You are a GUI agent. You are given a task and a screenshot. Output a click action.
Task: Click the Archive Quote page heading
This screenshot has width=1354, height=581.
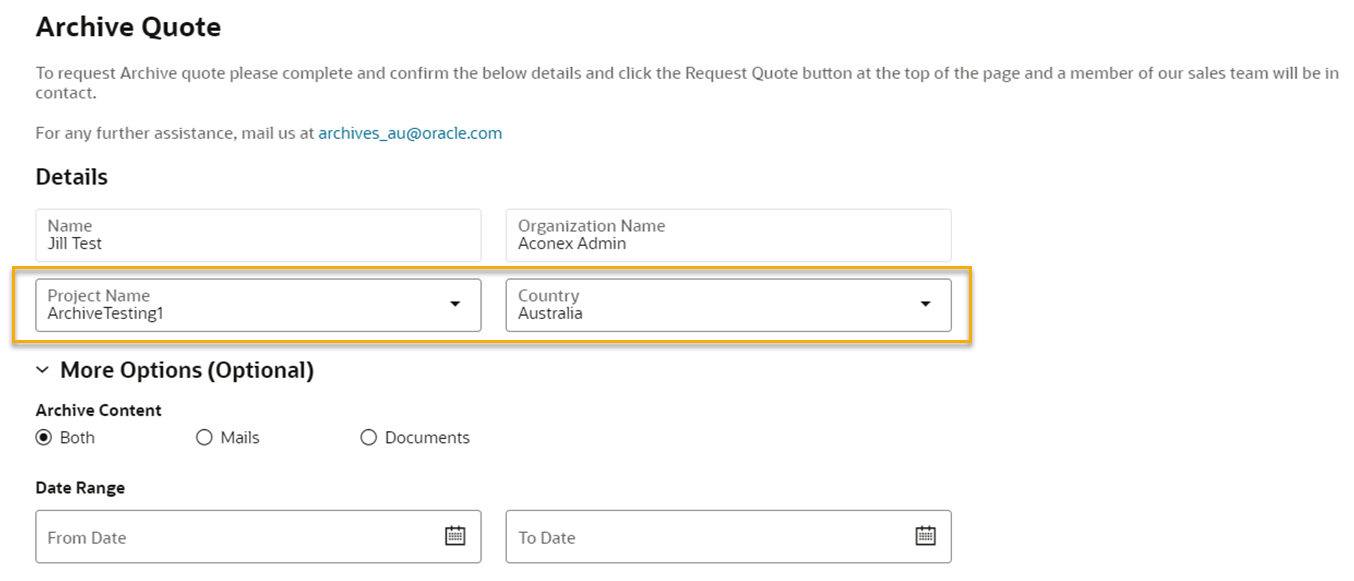128,27
